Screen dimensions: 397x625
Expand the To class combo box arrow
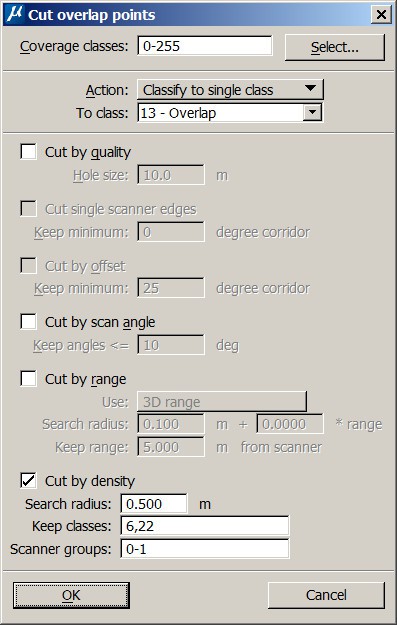[312, 113]
